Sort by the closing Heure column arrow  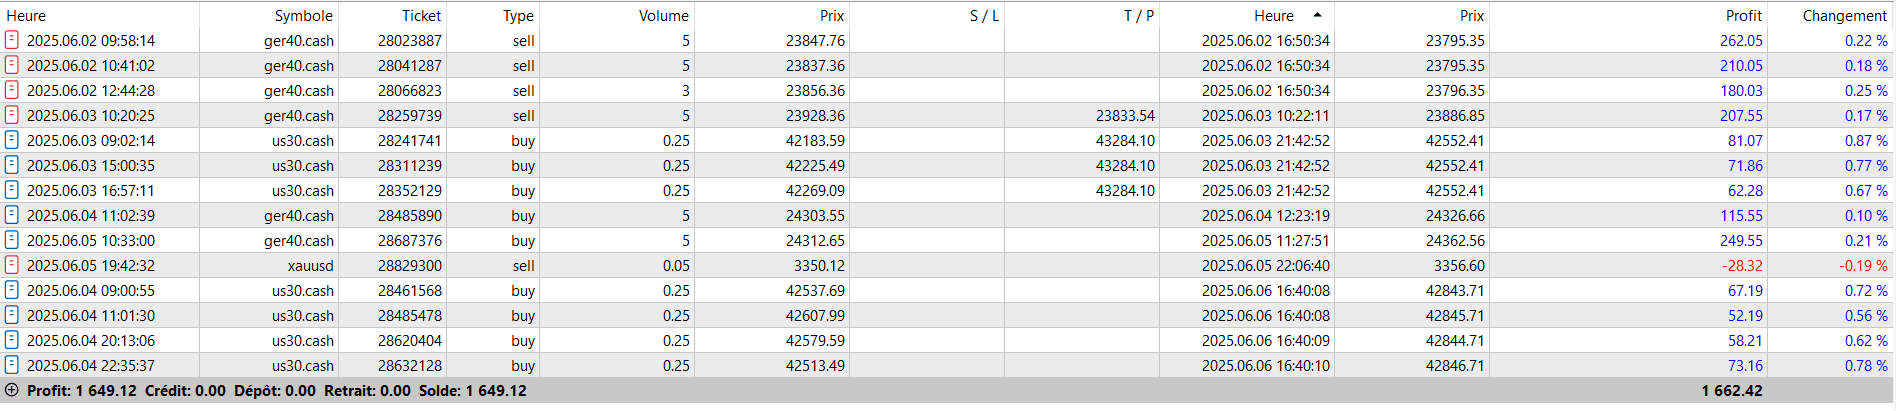[1317, 15]
